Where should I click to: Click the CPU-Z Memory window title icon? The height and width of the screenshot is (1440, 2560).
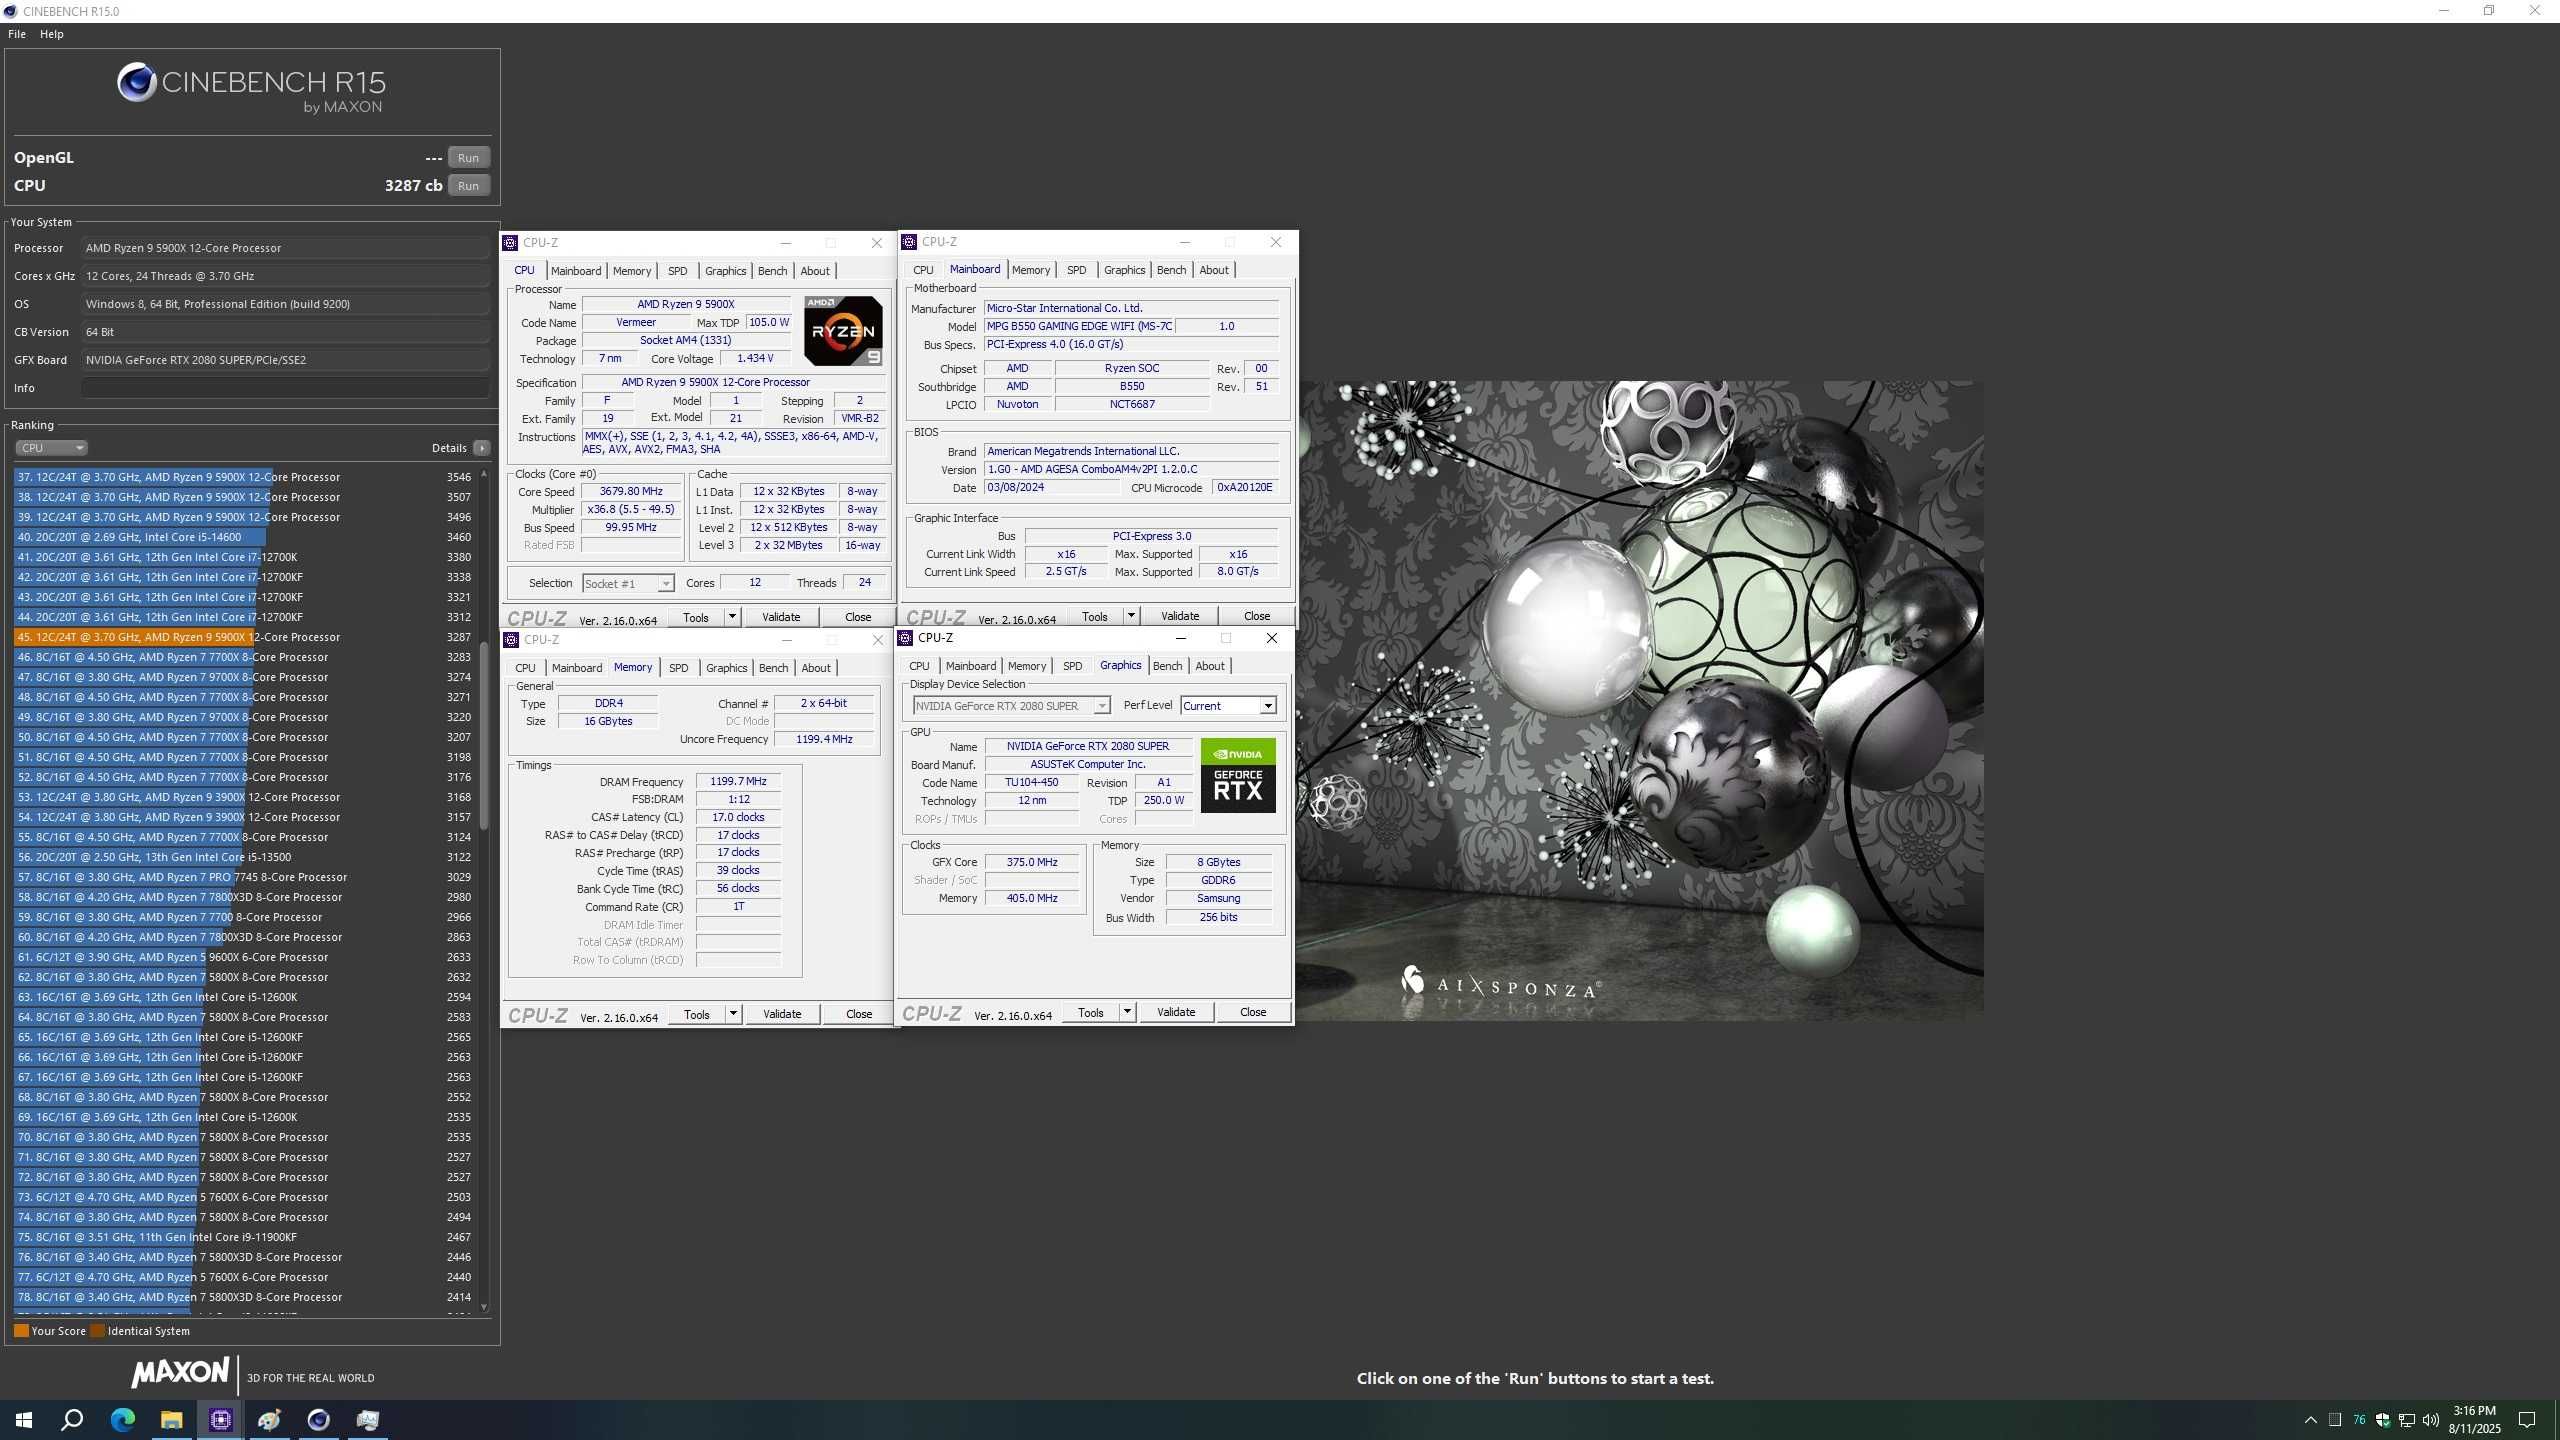511,640
